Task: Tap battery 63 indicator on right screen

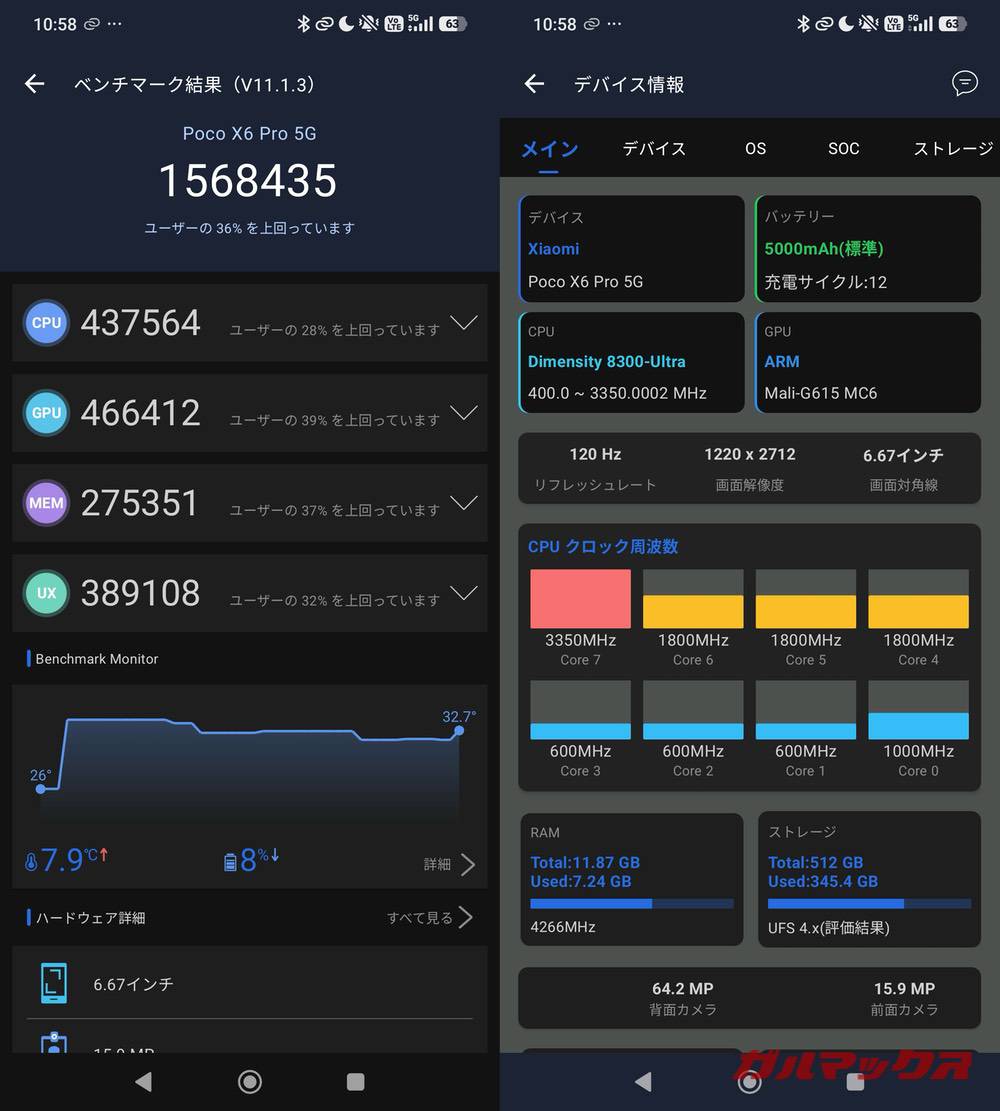Action: [952, 24]
